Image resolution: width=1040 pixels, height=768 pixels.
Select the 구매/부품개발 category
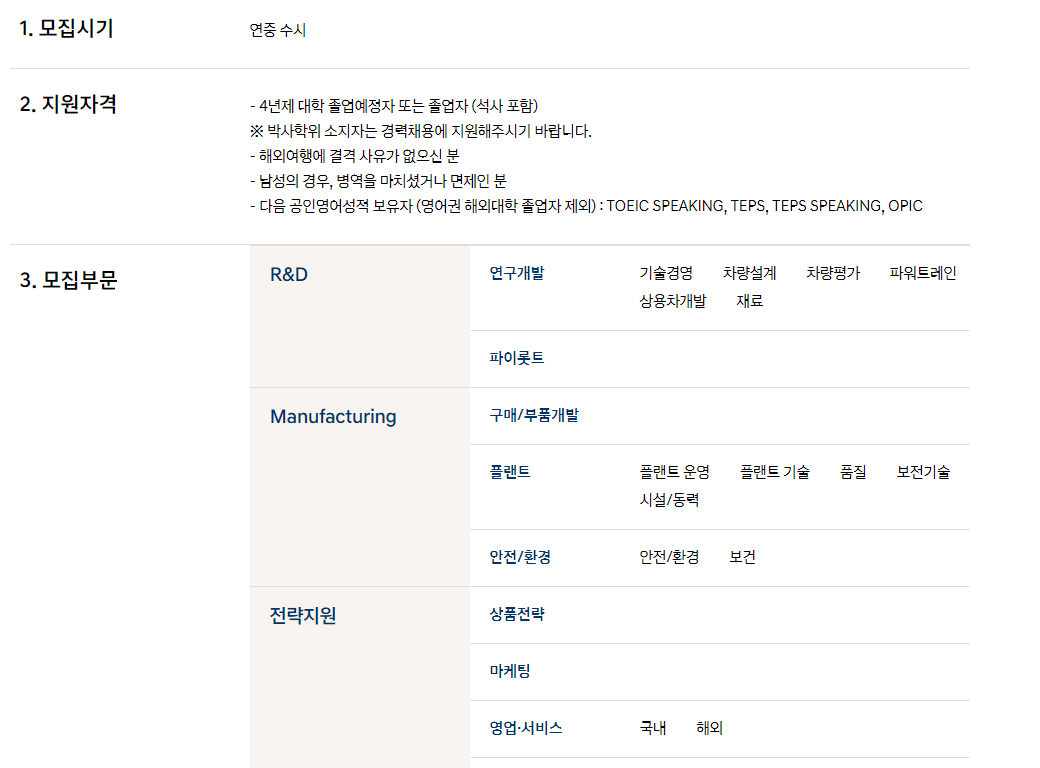coord(533,415)
